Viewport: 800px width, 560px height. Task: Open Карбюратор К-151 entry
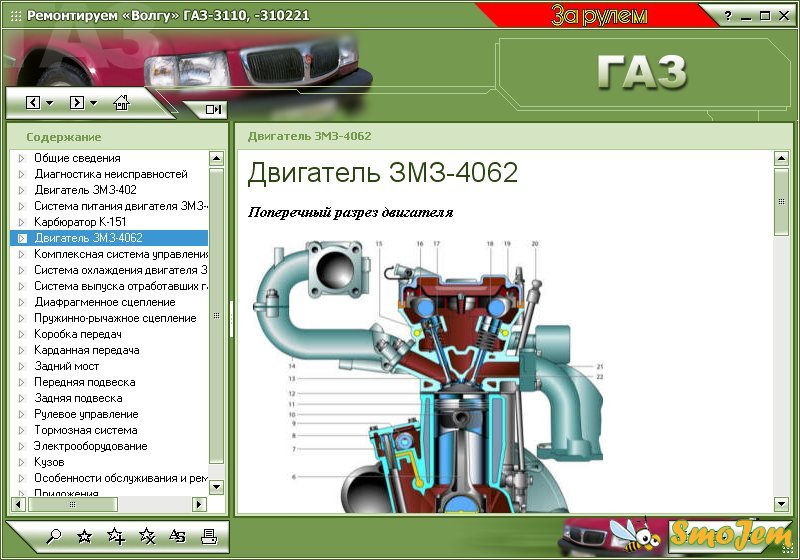[x=80, y=222]
